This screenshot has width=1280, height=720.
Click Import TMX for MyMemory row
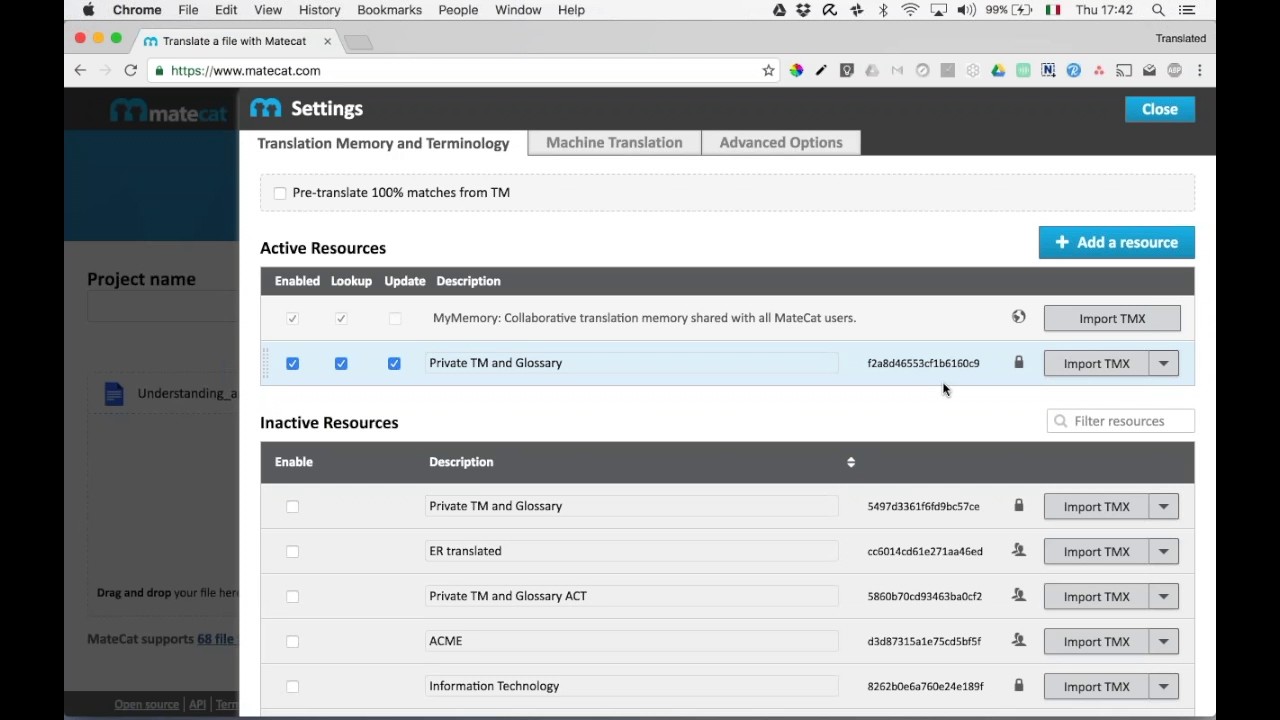click(x=1112, y=318)
